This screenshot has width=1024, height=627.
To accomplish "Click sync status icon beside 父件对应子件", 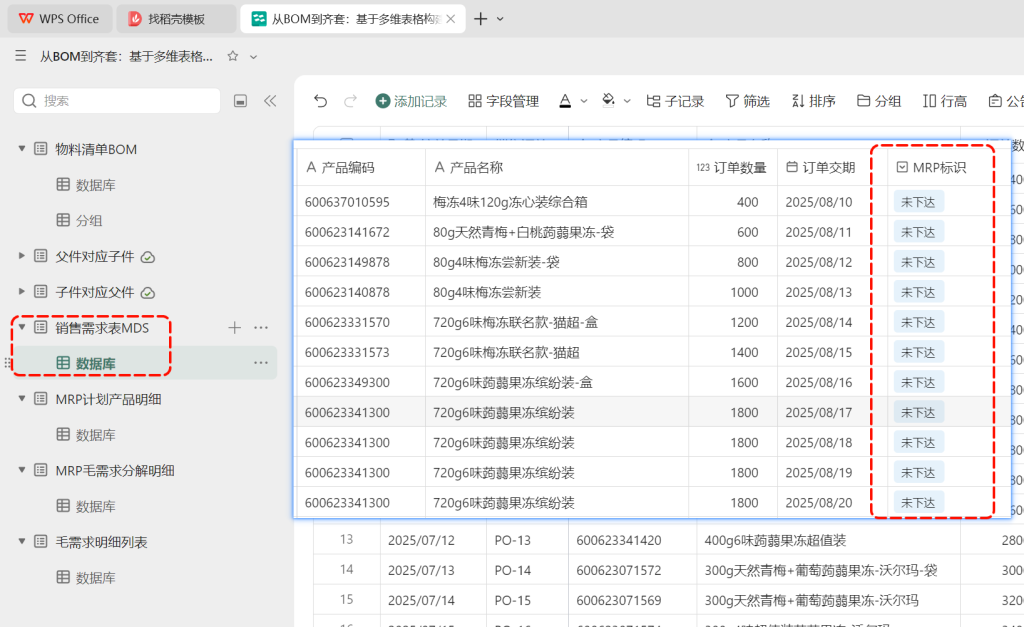I will tap(148, 257).
